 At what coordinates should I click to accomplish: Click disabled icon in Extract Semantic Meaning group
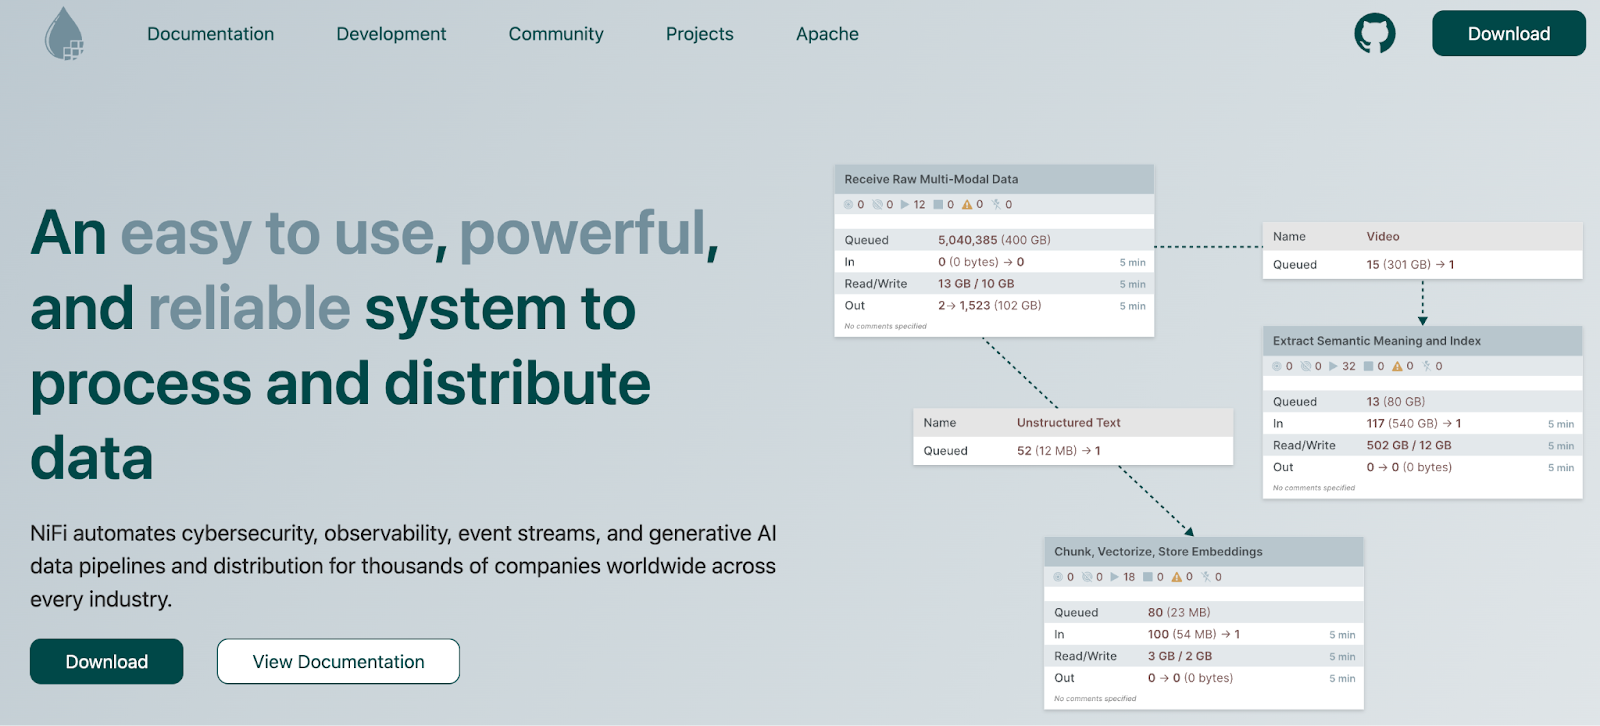1426,366
